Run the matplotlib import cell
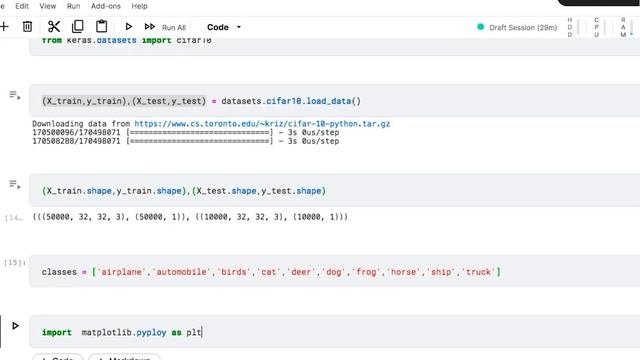This screenshot has height=360, width=640. coord(15,326)
